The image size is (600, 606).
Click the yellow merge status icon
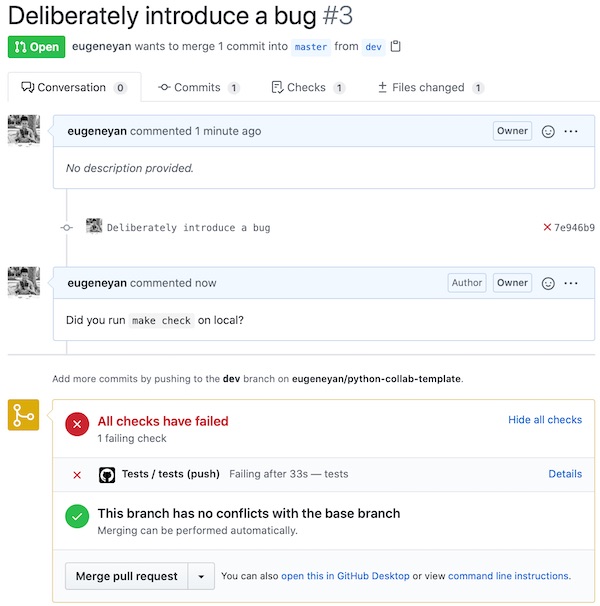click(x=23, y=415)
